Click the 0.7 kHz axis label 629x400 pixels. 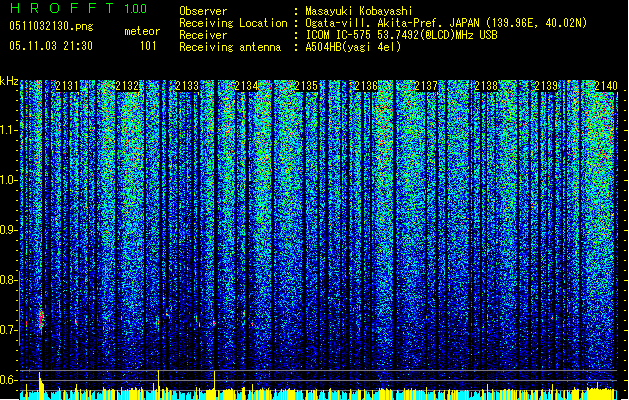[8, 330]
